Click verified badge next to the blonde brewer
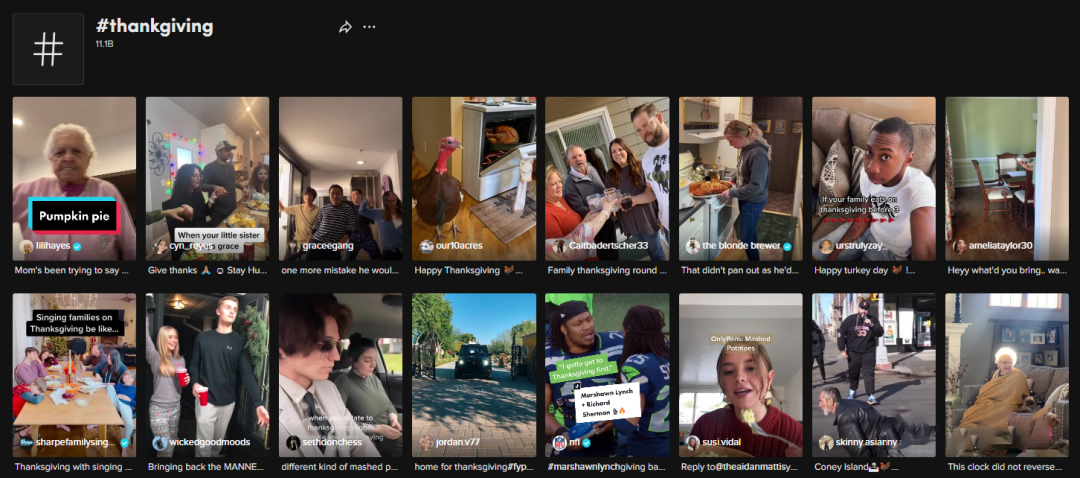1080x478 pixels. [x=787, y=247]
